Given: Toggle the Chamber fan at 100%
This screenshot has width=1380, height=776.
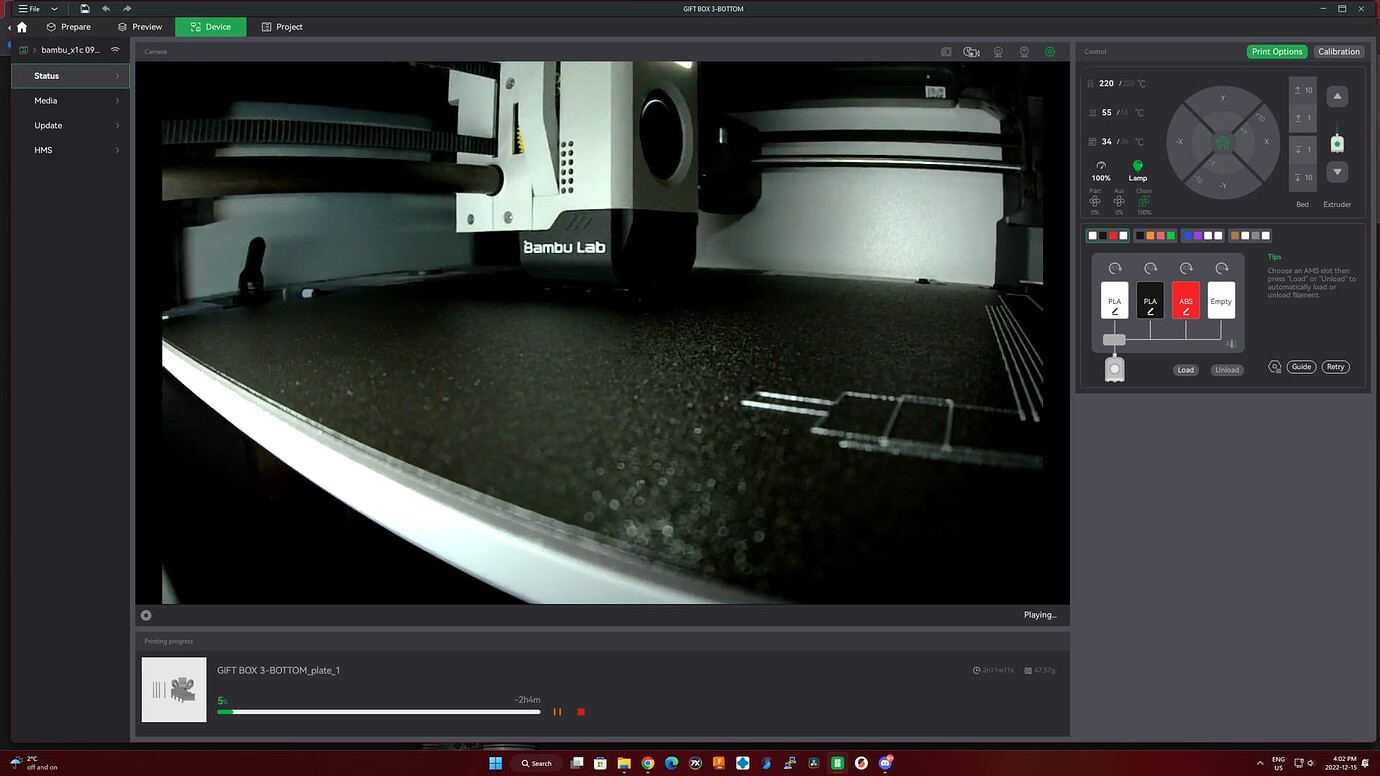Looking at the screenshot, I should pyautogui.click(x=1144, y=201).
